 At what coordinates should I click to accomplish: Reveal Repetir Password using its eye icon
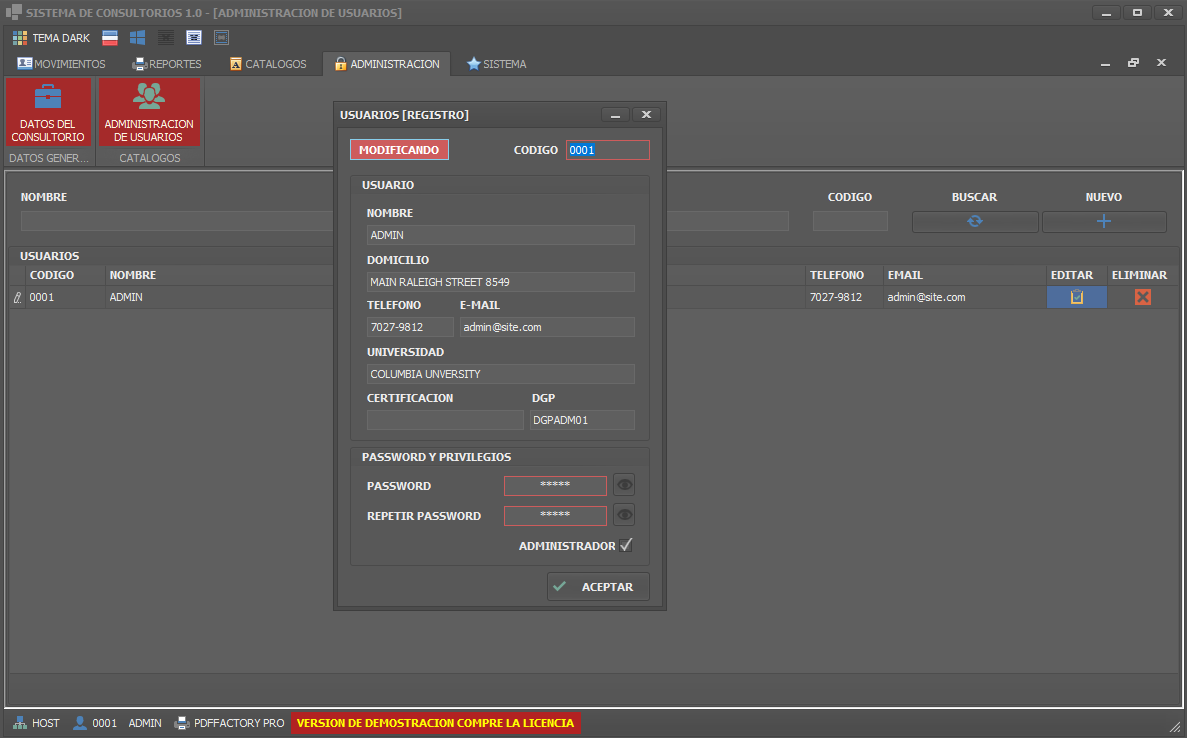tap(624, 516)
